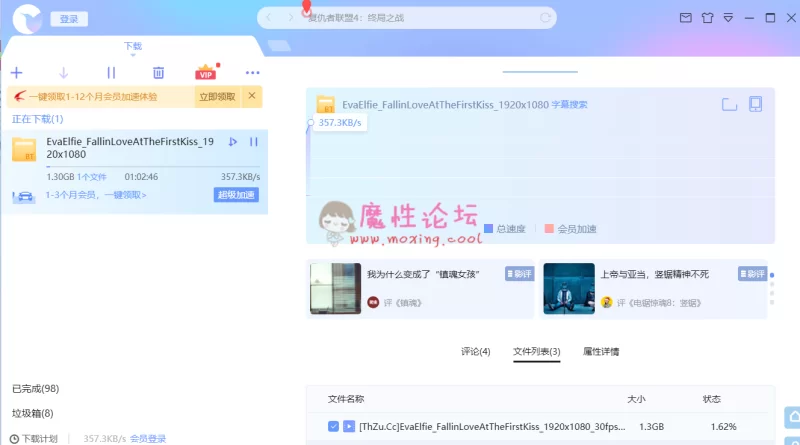Click 立即领取 in the promo banner

(217, 96)
